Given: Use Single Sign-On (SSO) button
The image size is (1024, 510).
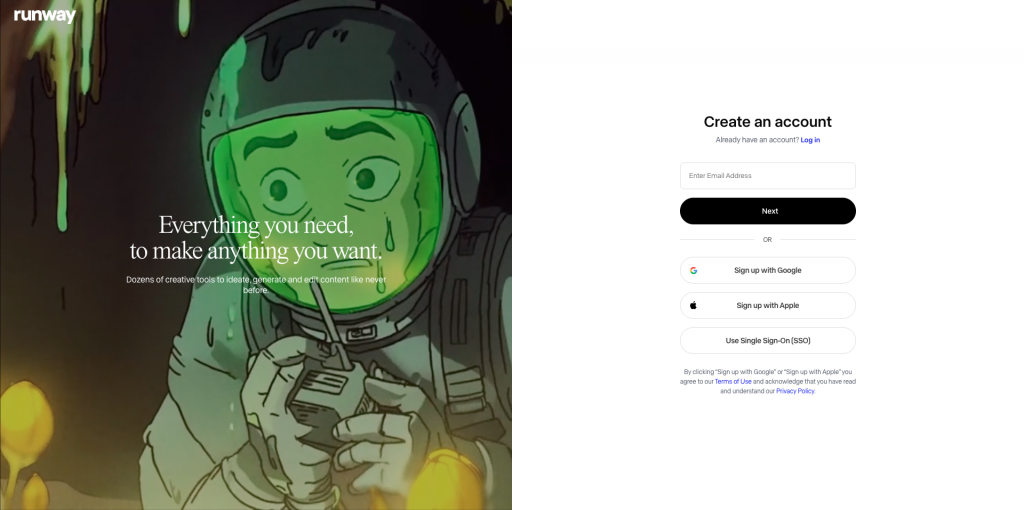Looking at the screenshot, I should [x=767, y=340].
